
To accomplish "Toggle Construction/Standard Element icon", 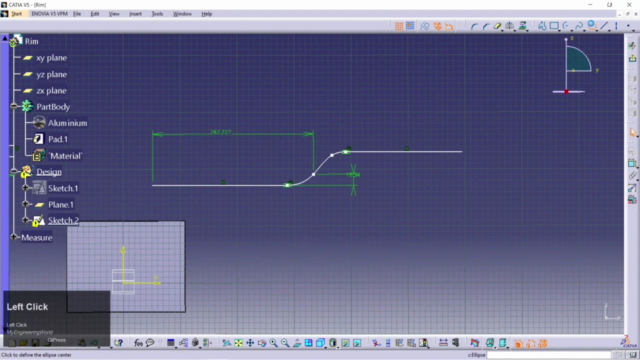I will point(425,26).
